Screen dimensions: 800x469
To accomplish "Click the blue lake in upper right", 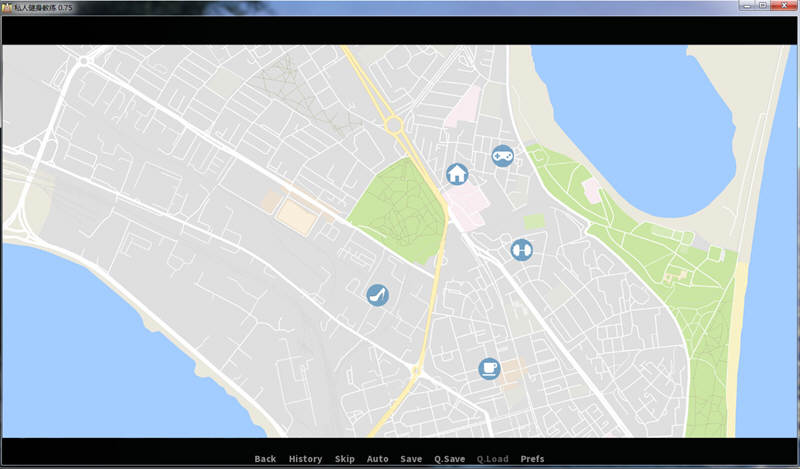I will tap(640, 110).
